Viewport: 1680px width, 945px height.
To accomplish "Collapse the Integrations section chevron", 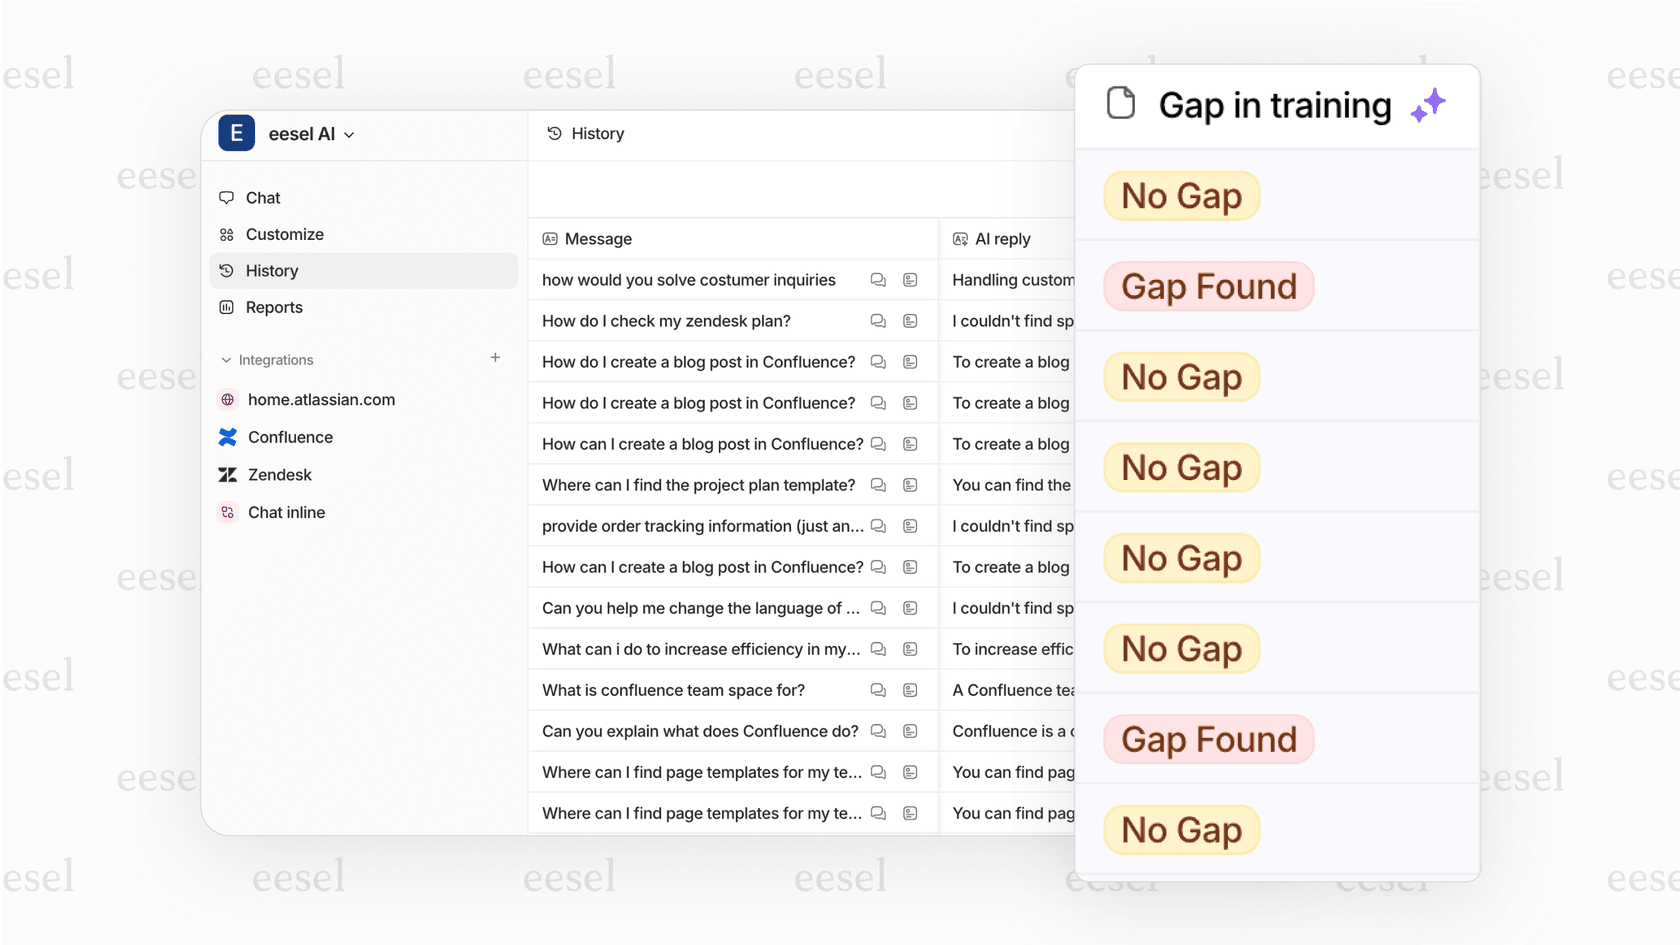I will pos(226,360).
